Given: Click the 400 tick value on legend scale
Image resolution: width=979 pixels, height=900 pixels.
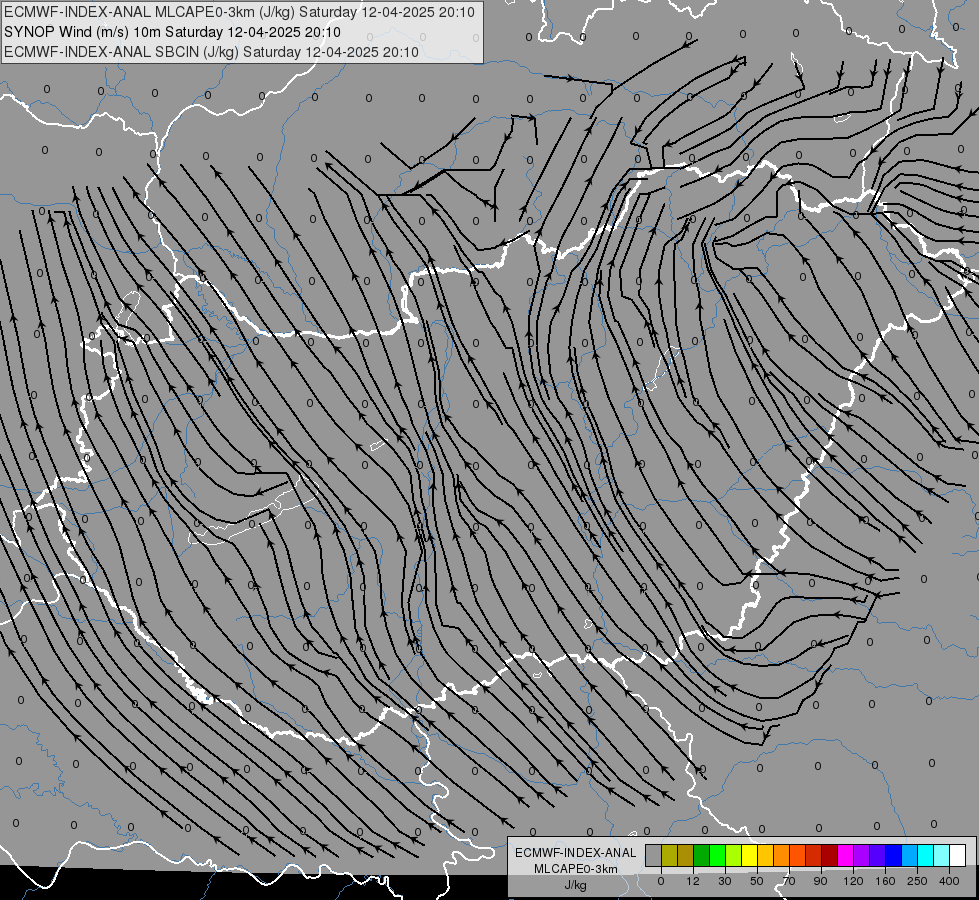Looking at the screenshot, I should click(x=949, y=881).
